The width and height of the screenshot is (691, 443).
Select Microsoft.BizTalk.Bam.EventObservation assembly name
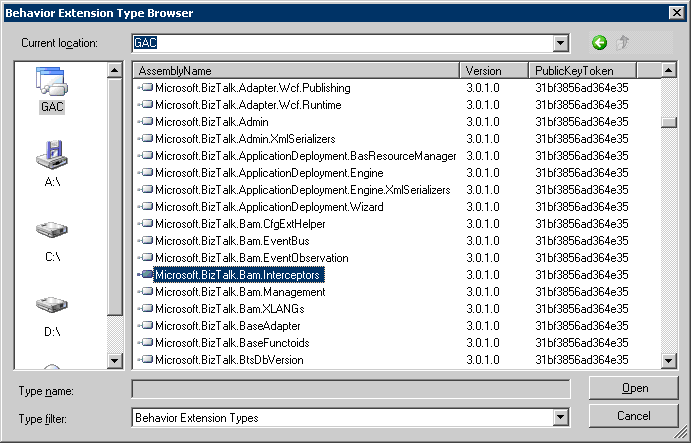click(252, 258)
